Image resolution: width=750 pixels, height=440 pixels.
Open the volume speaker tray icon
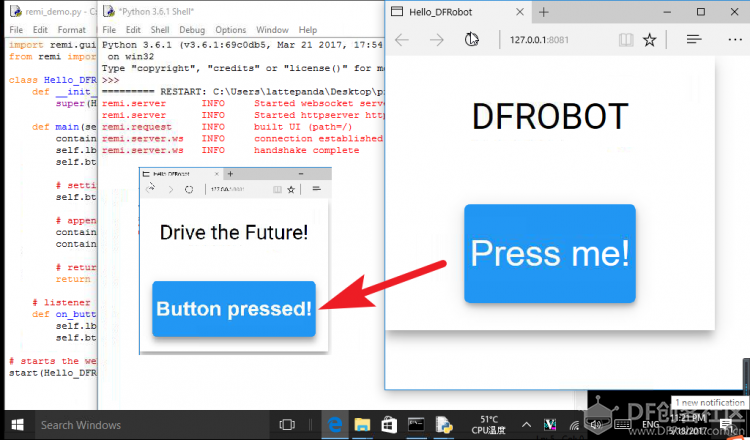(596, 425)
